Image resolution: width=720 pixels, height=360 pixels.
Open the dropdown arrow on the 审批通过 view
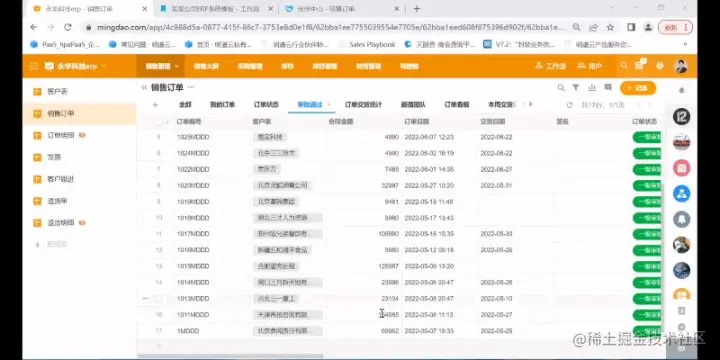[x=329, y=105]
